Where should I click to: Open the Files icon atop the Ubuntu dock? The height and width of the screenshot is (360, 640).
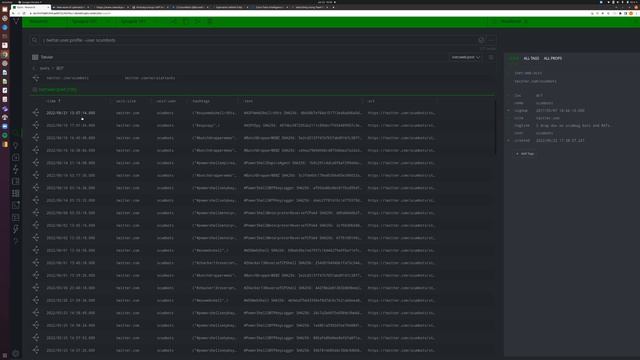(x=5, y=9)
